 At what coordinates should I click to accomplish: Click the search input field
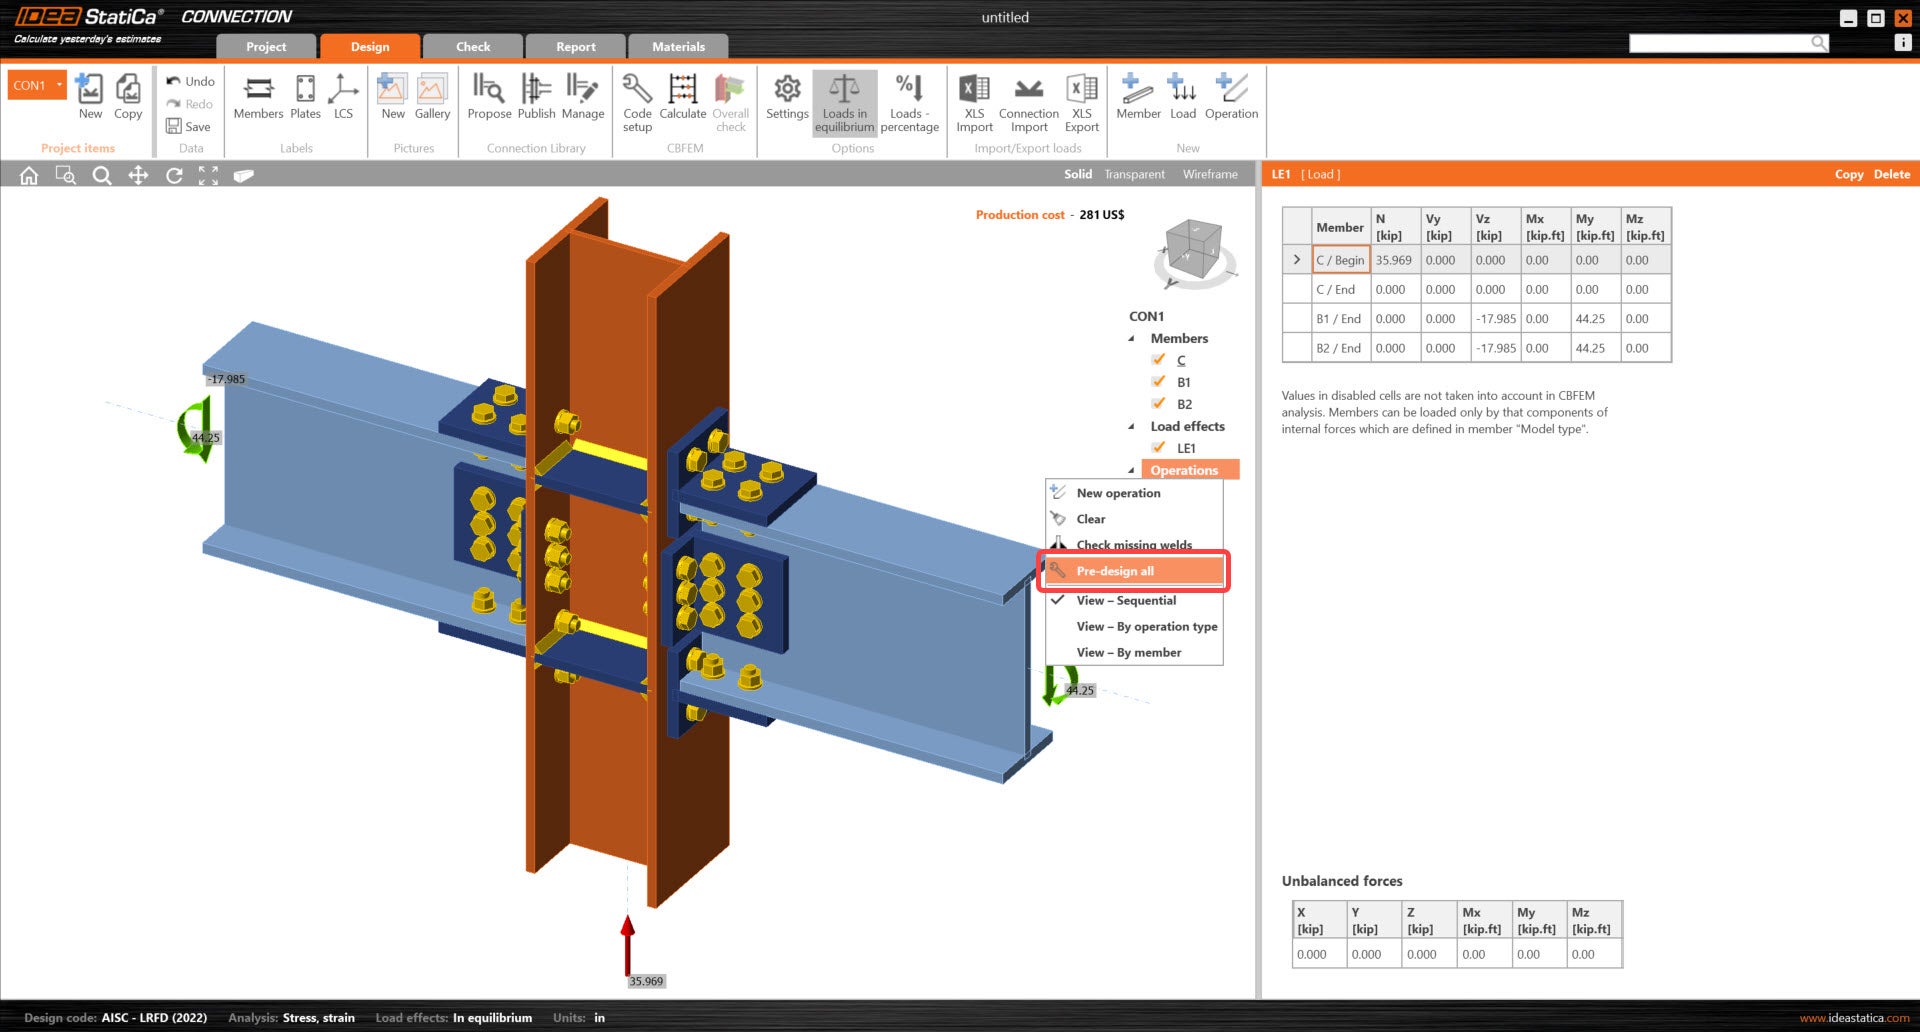click(1719, 43)
